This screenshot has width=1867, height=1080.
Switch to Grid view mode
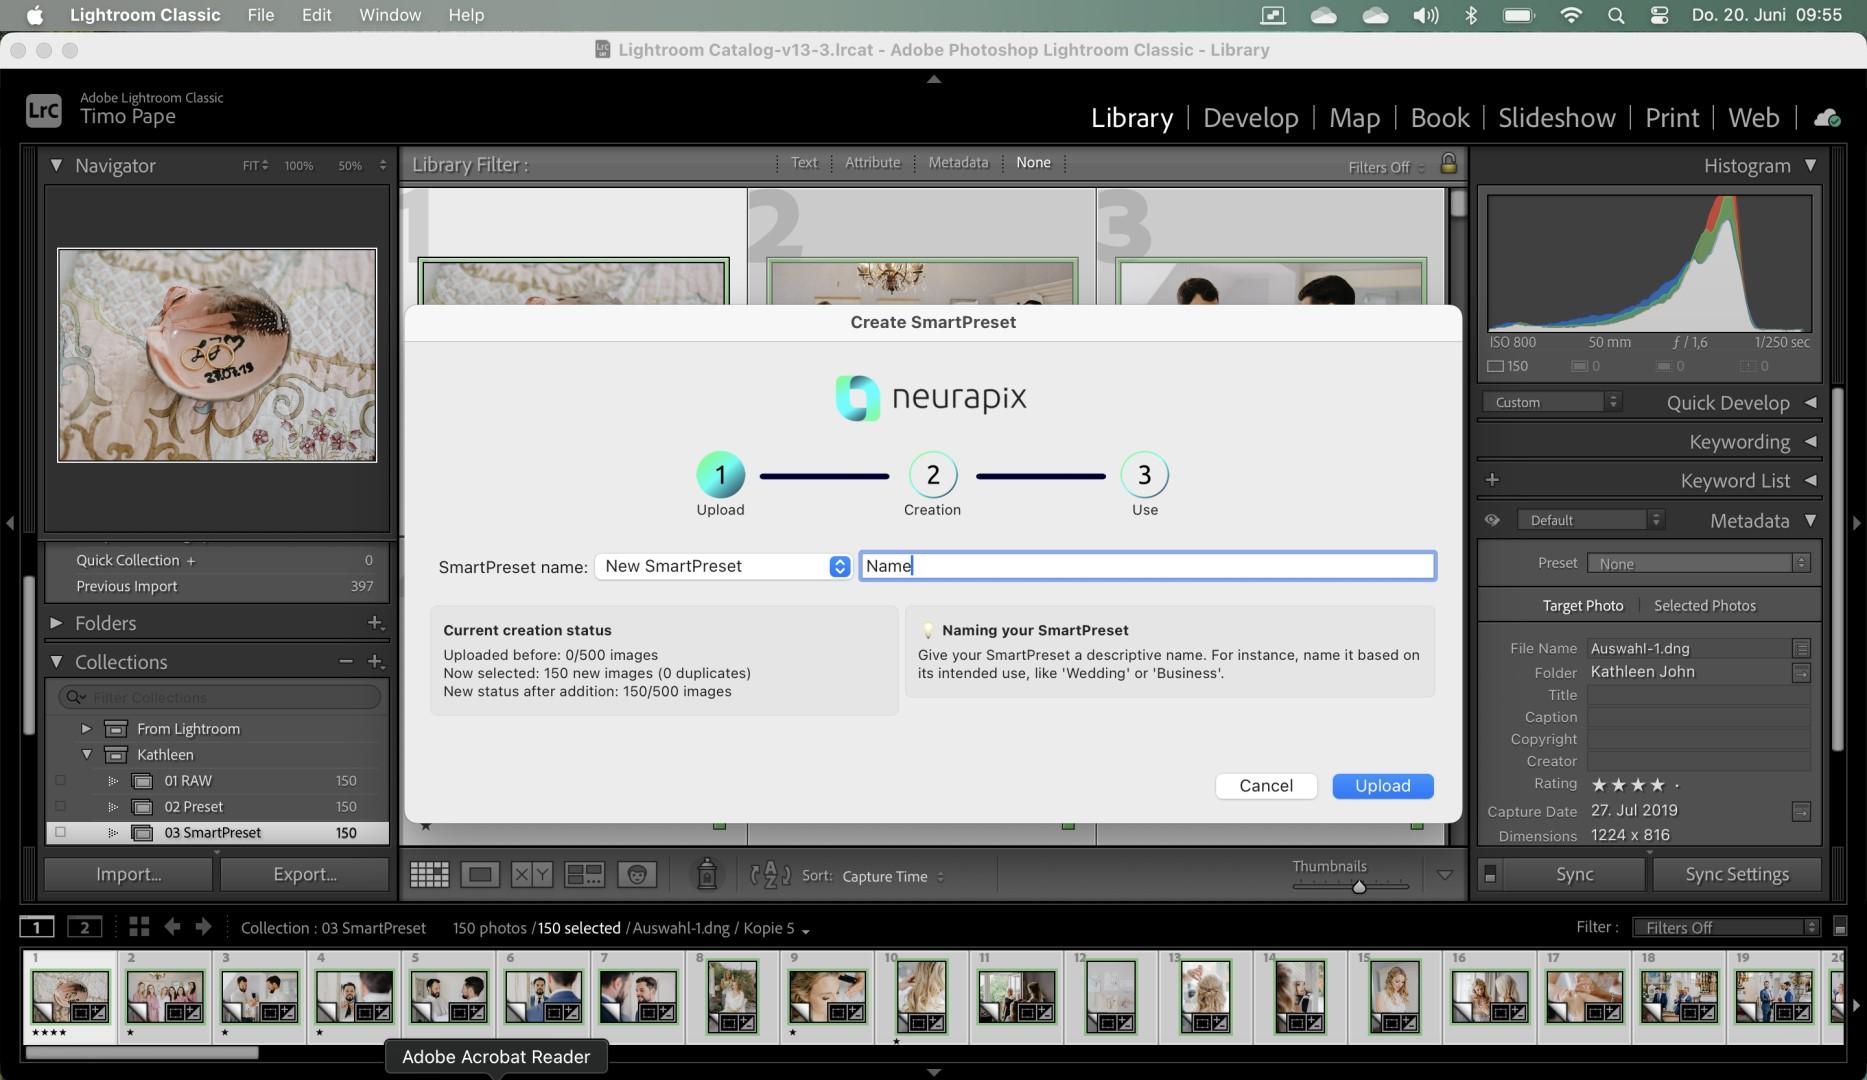point(429,875)
